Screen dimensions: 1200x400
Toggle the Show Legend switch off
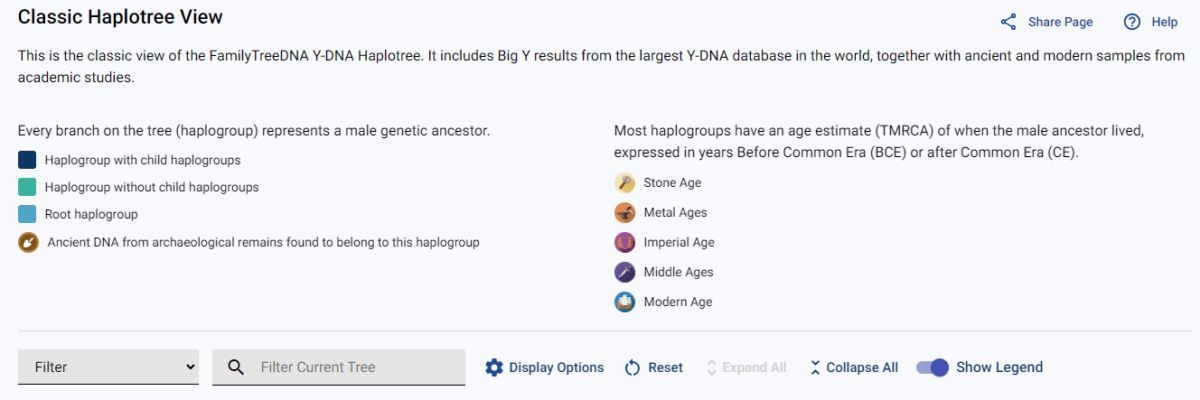coord(932,367)
